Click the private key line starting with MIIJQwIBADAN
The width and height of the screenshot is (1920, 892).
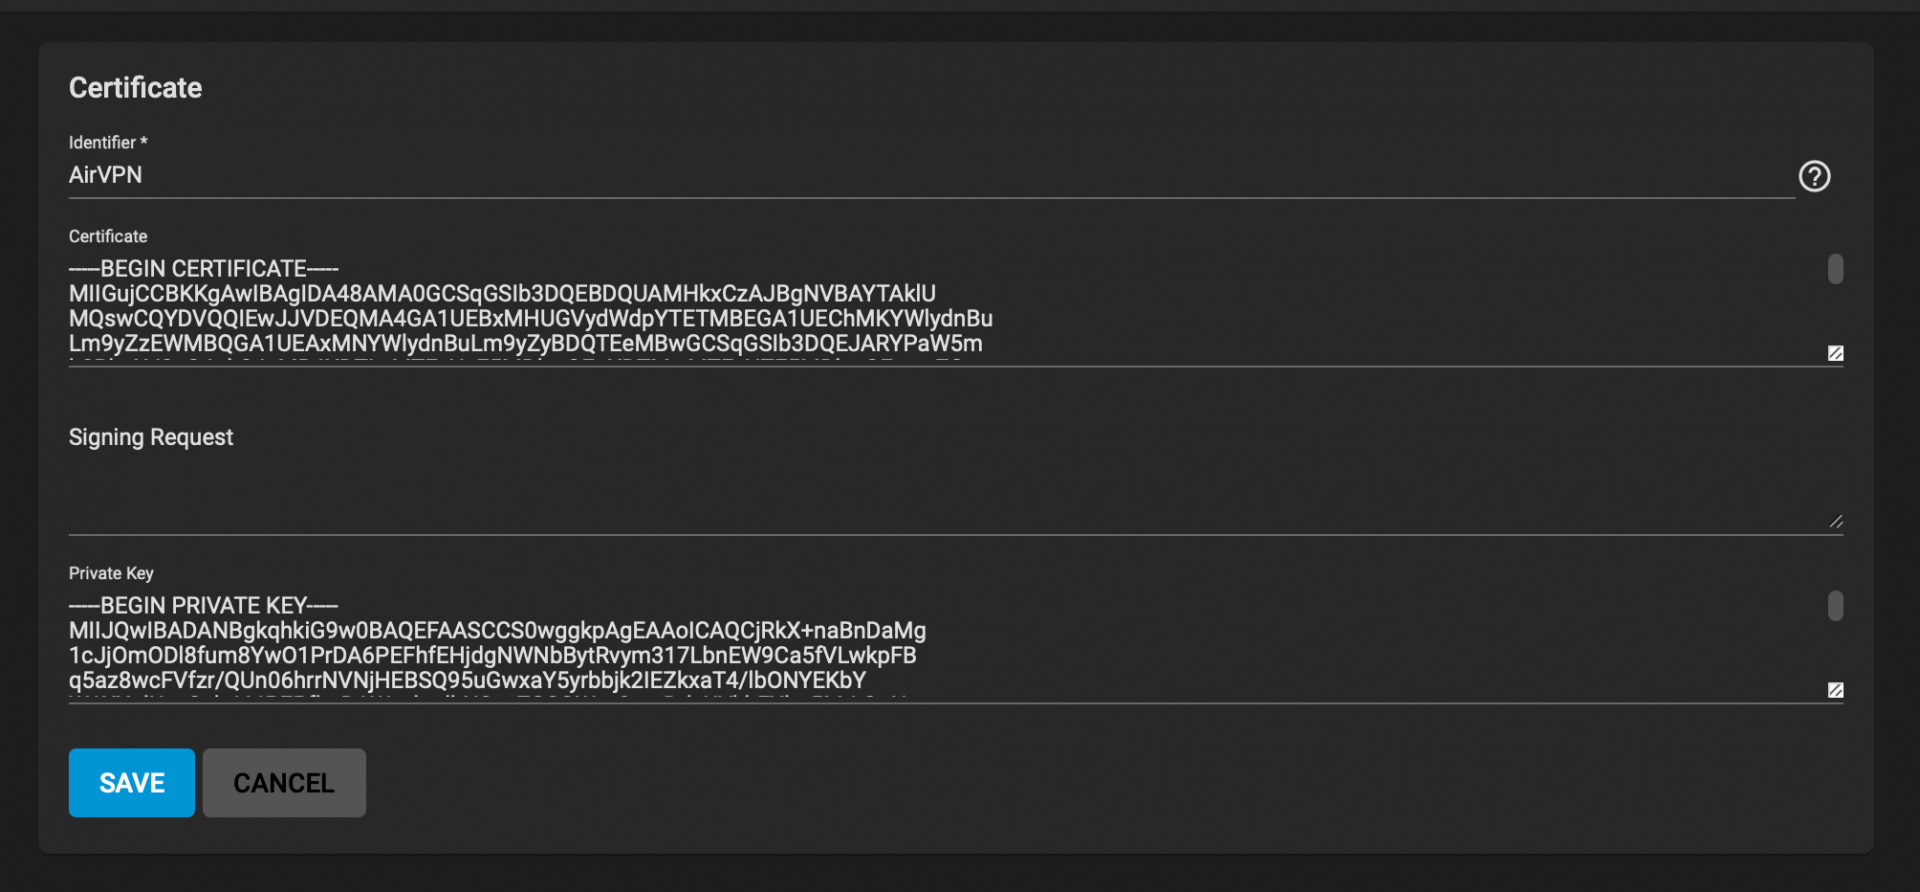497,631
